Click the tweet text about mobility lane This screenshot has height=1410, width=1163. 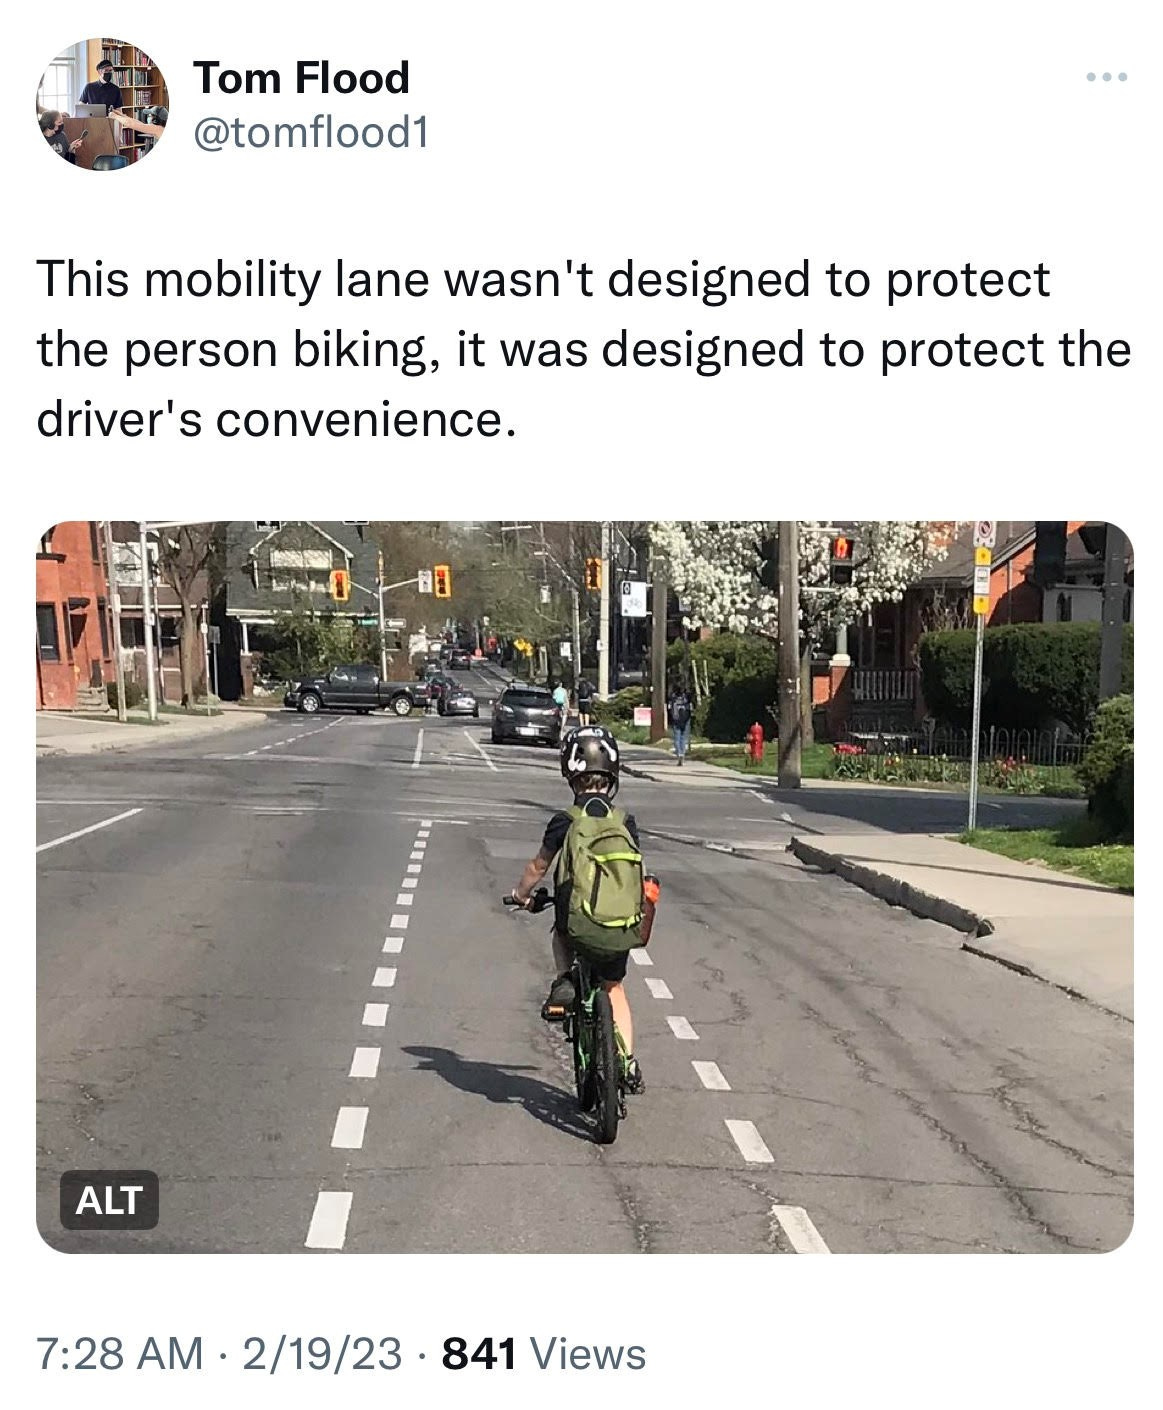click(584, 349)
